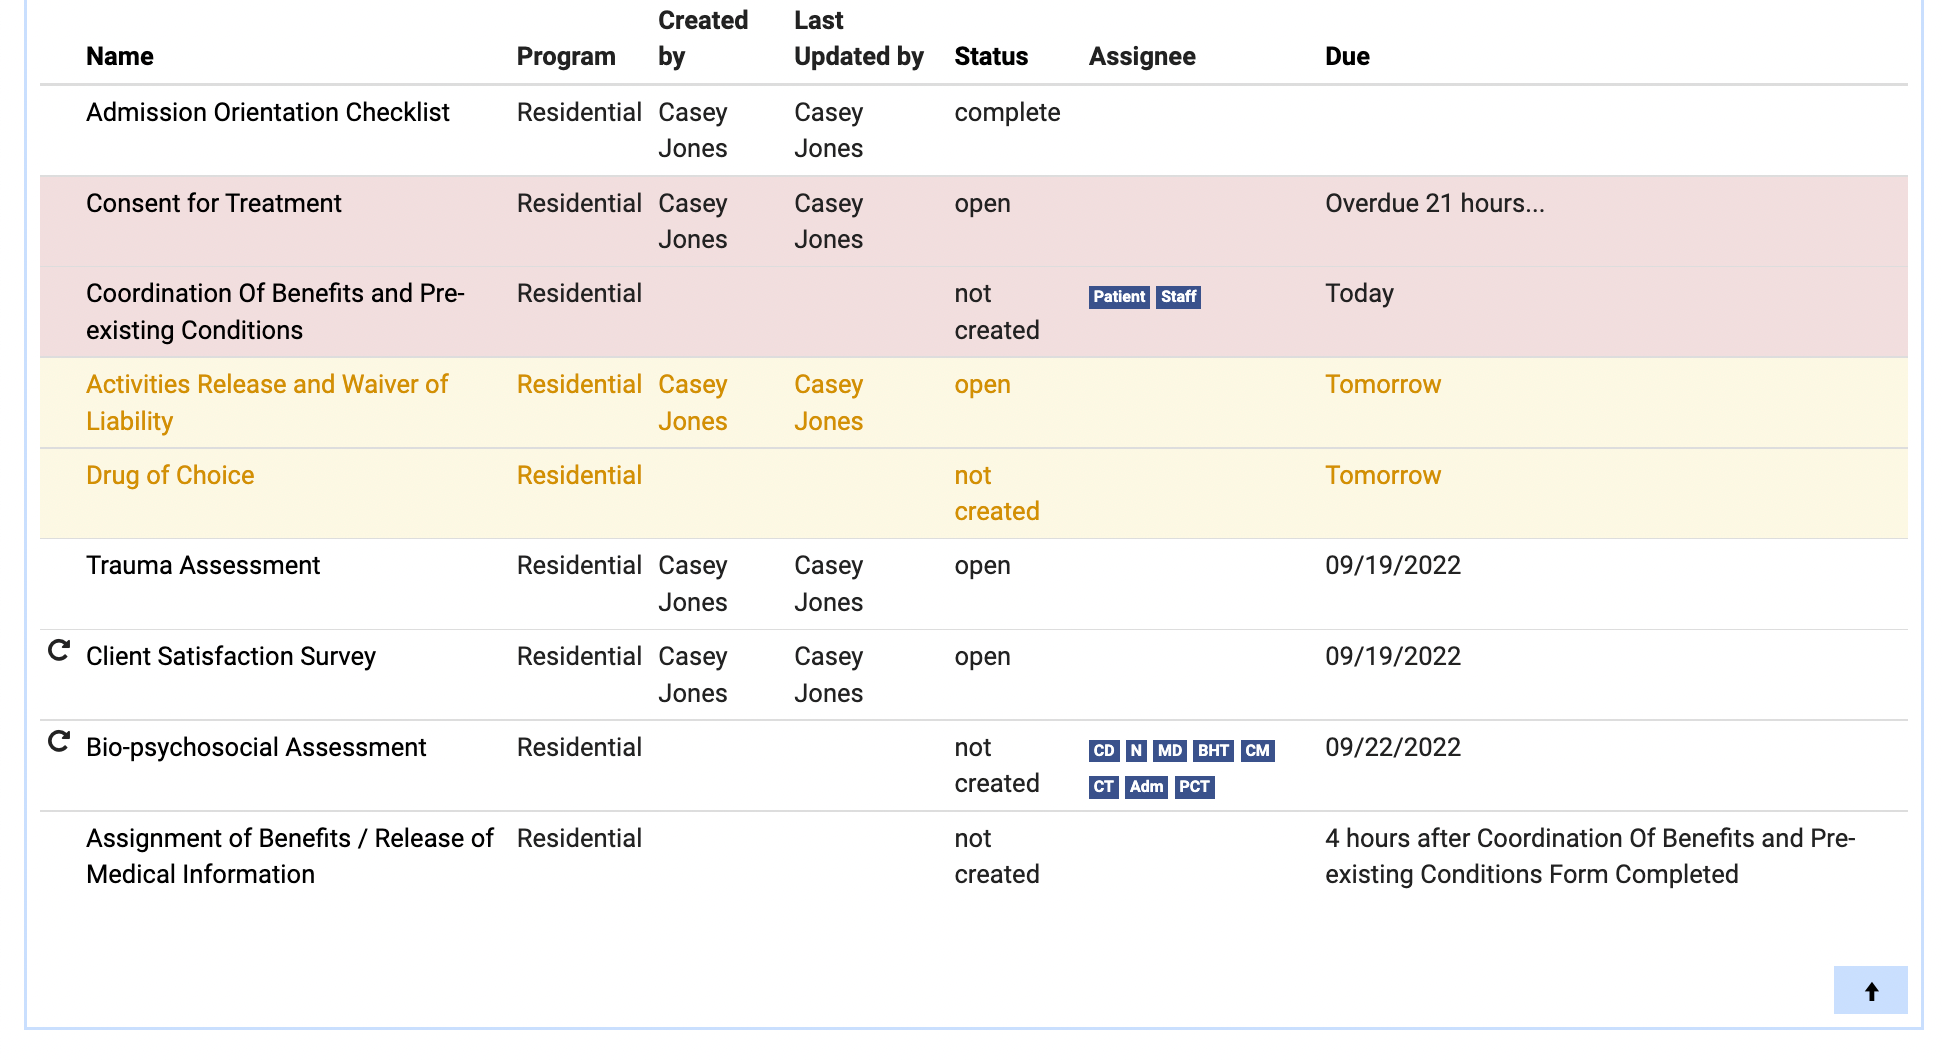Click Last Updated by Casey Jones in Client Satisfaction row
Viewport: 1942px width, 1060px height.
[x=829, y=674]
